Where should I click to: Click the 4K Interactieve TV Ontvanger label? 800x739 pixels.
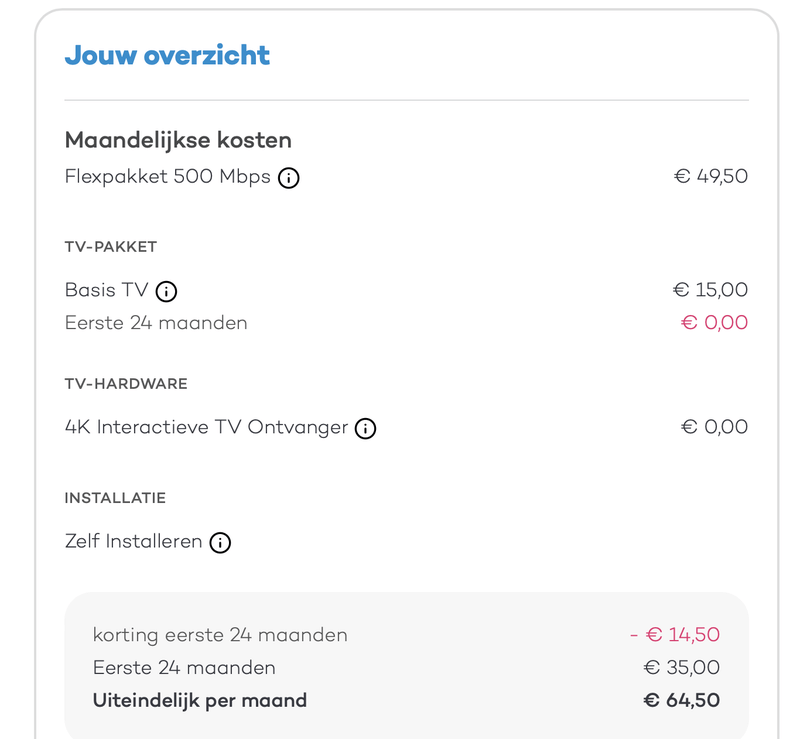[x=206, y=427]
